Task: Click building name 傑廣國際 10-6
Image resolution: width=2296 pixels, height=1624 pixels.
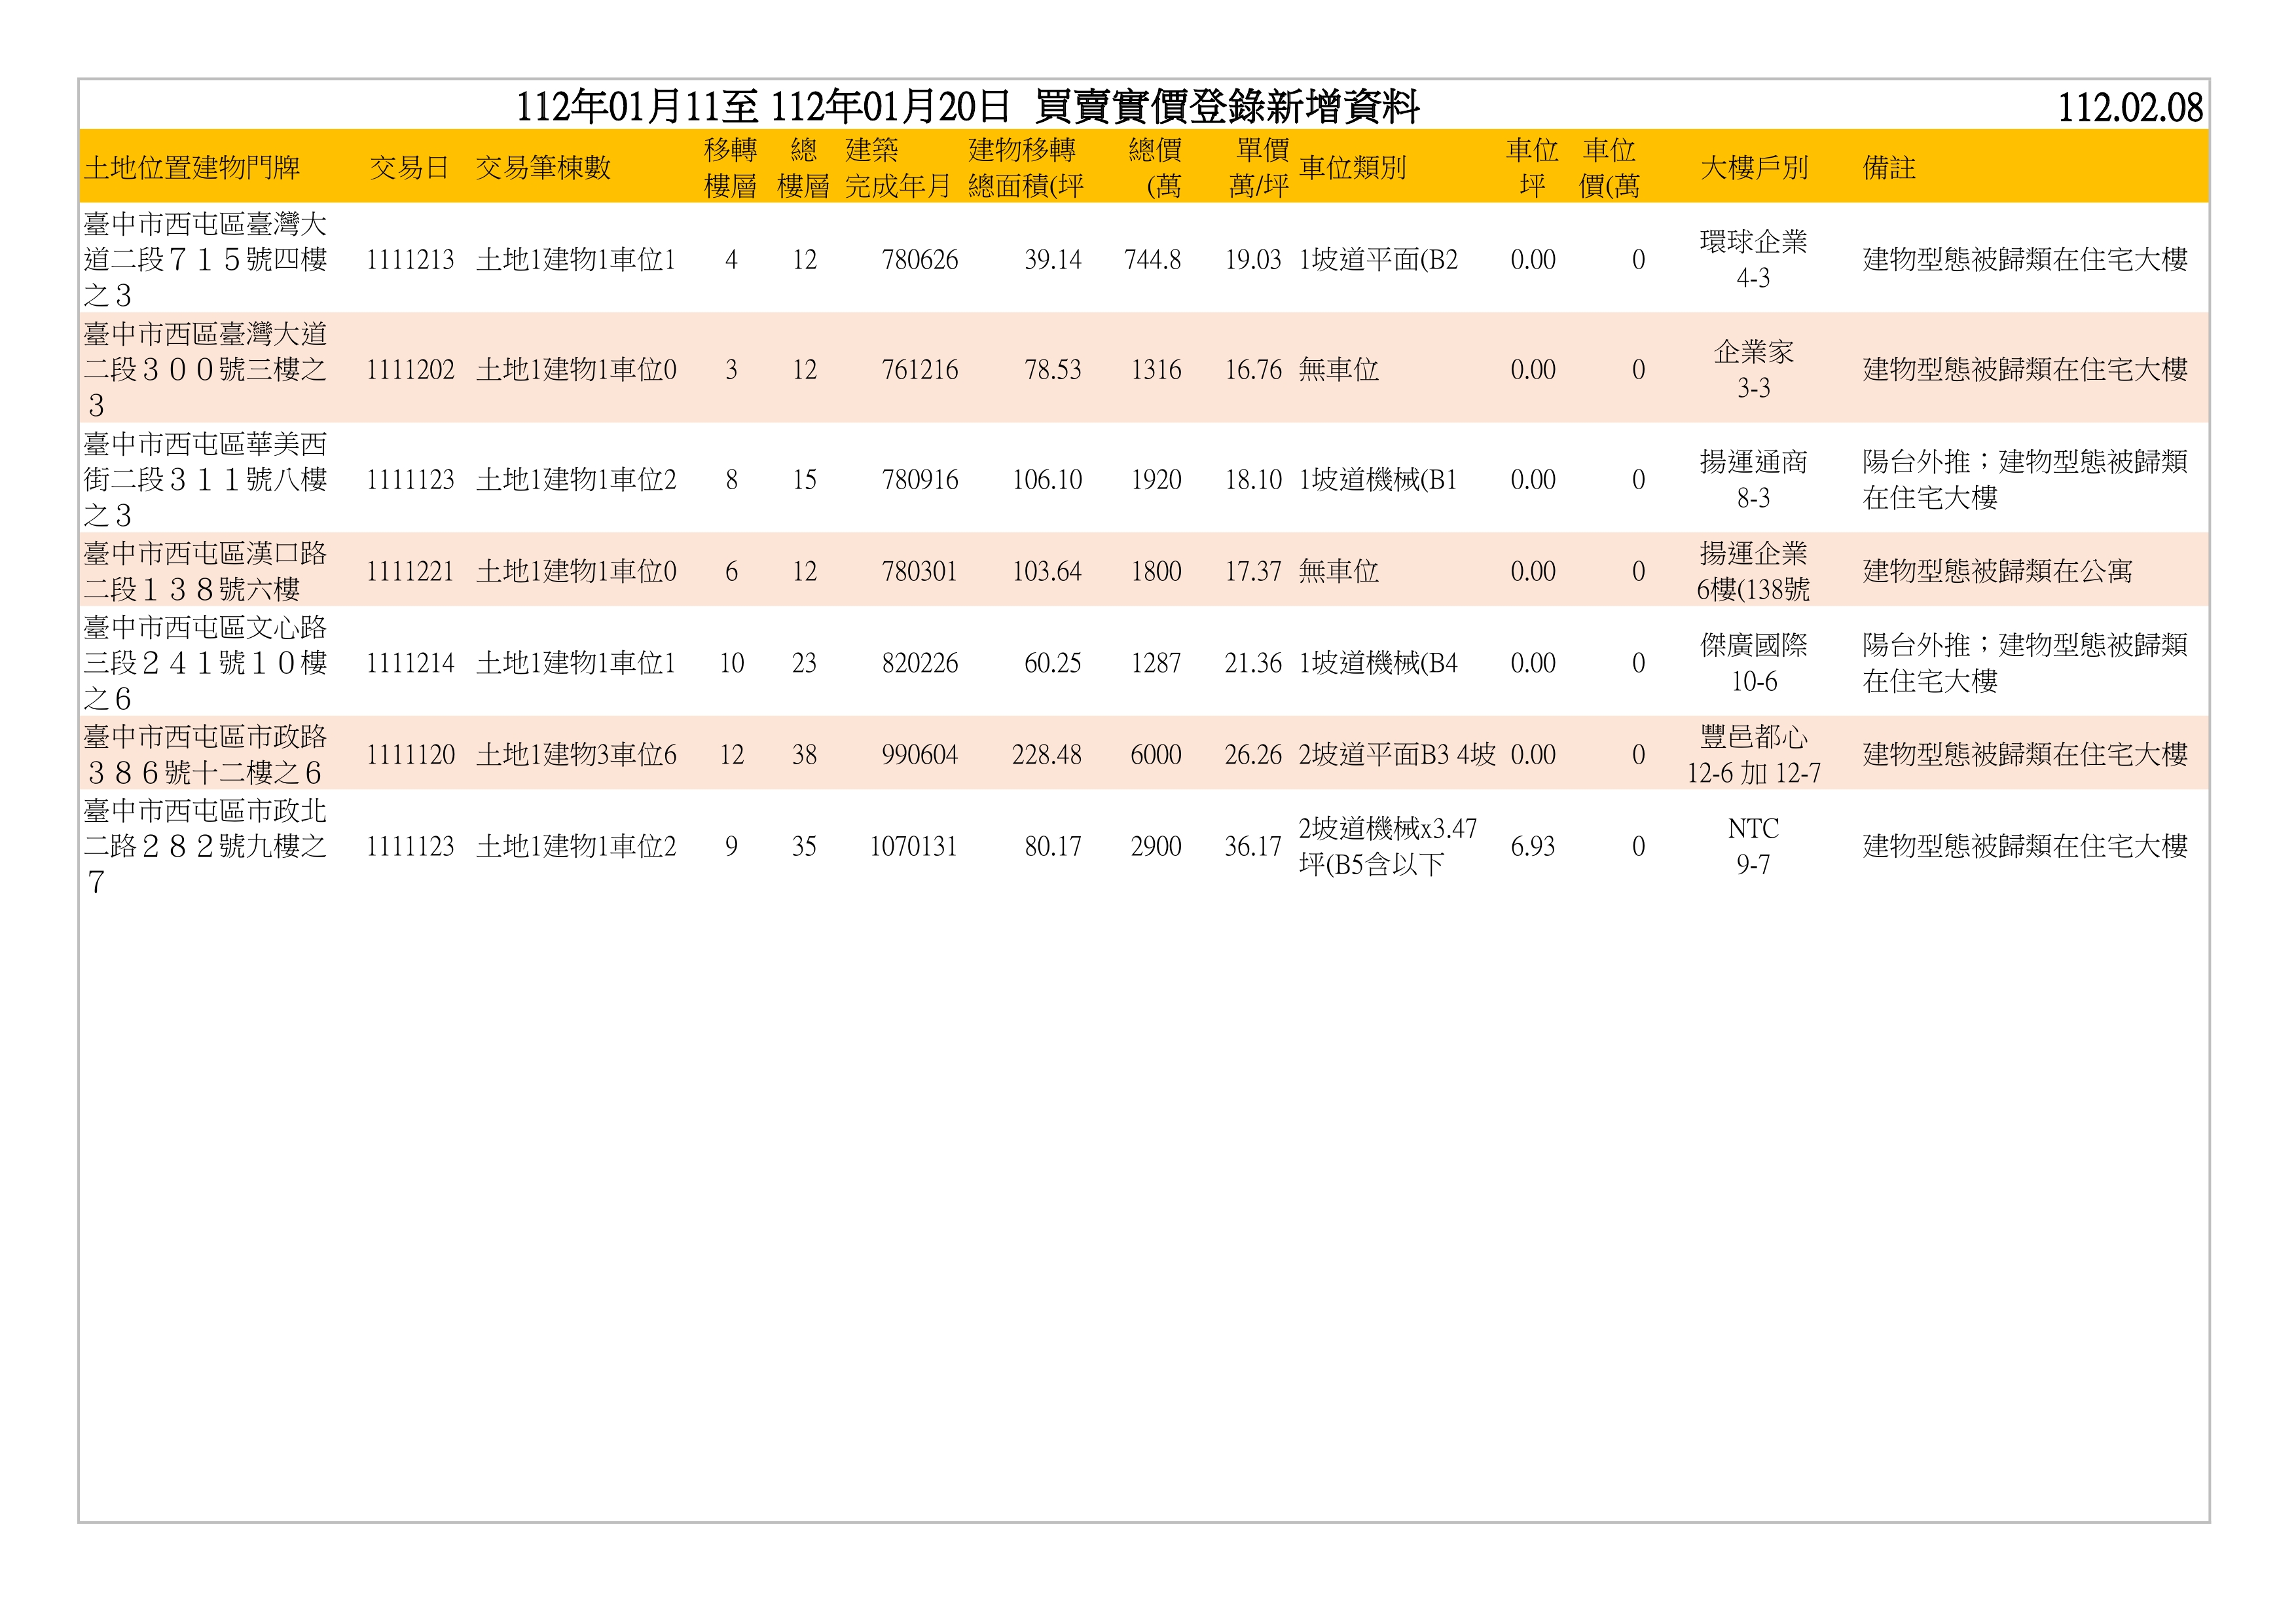Action: (x=1754, y=662)
